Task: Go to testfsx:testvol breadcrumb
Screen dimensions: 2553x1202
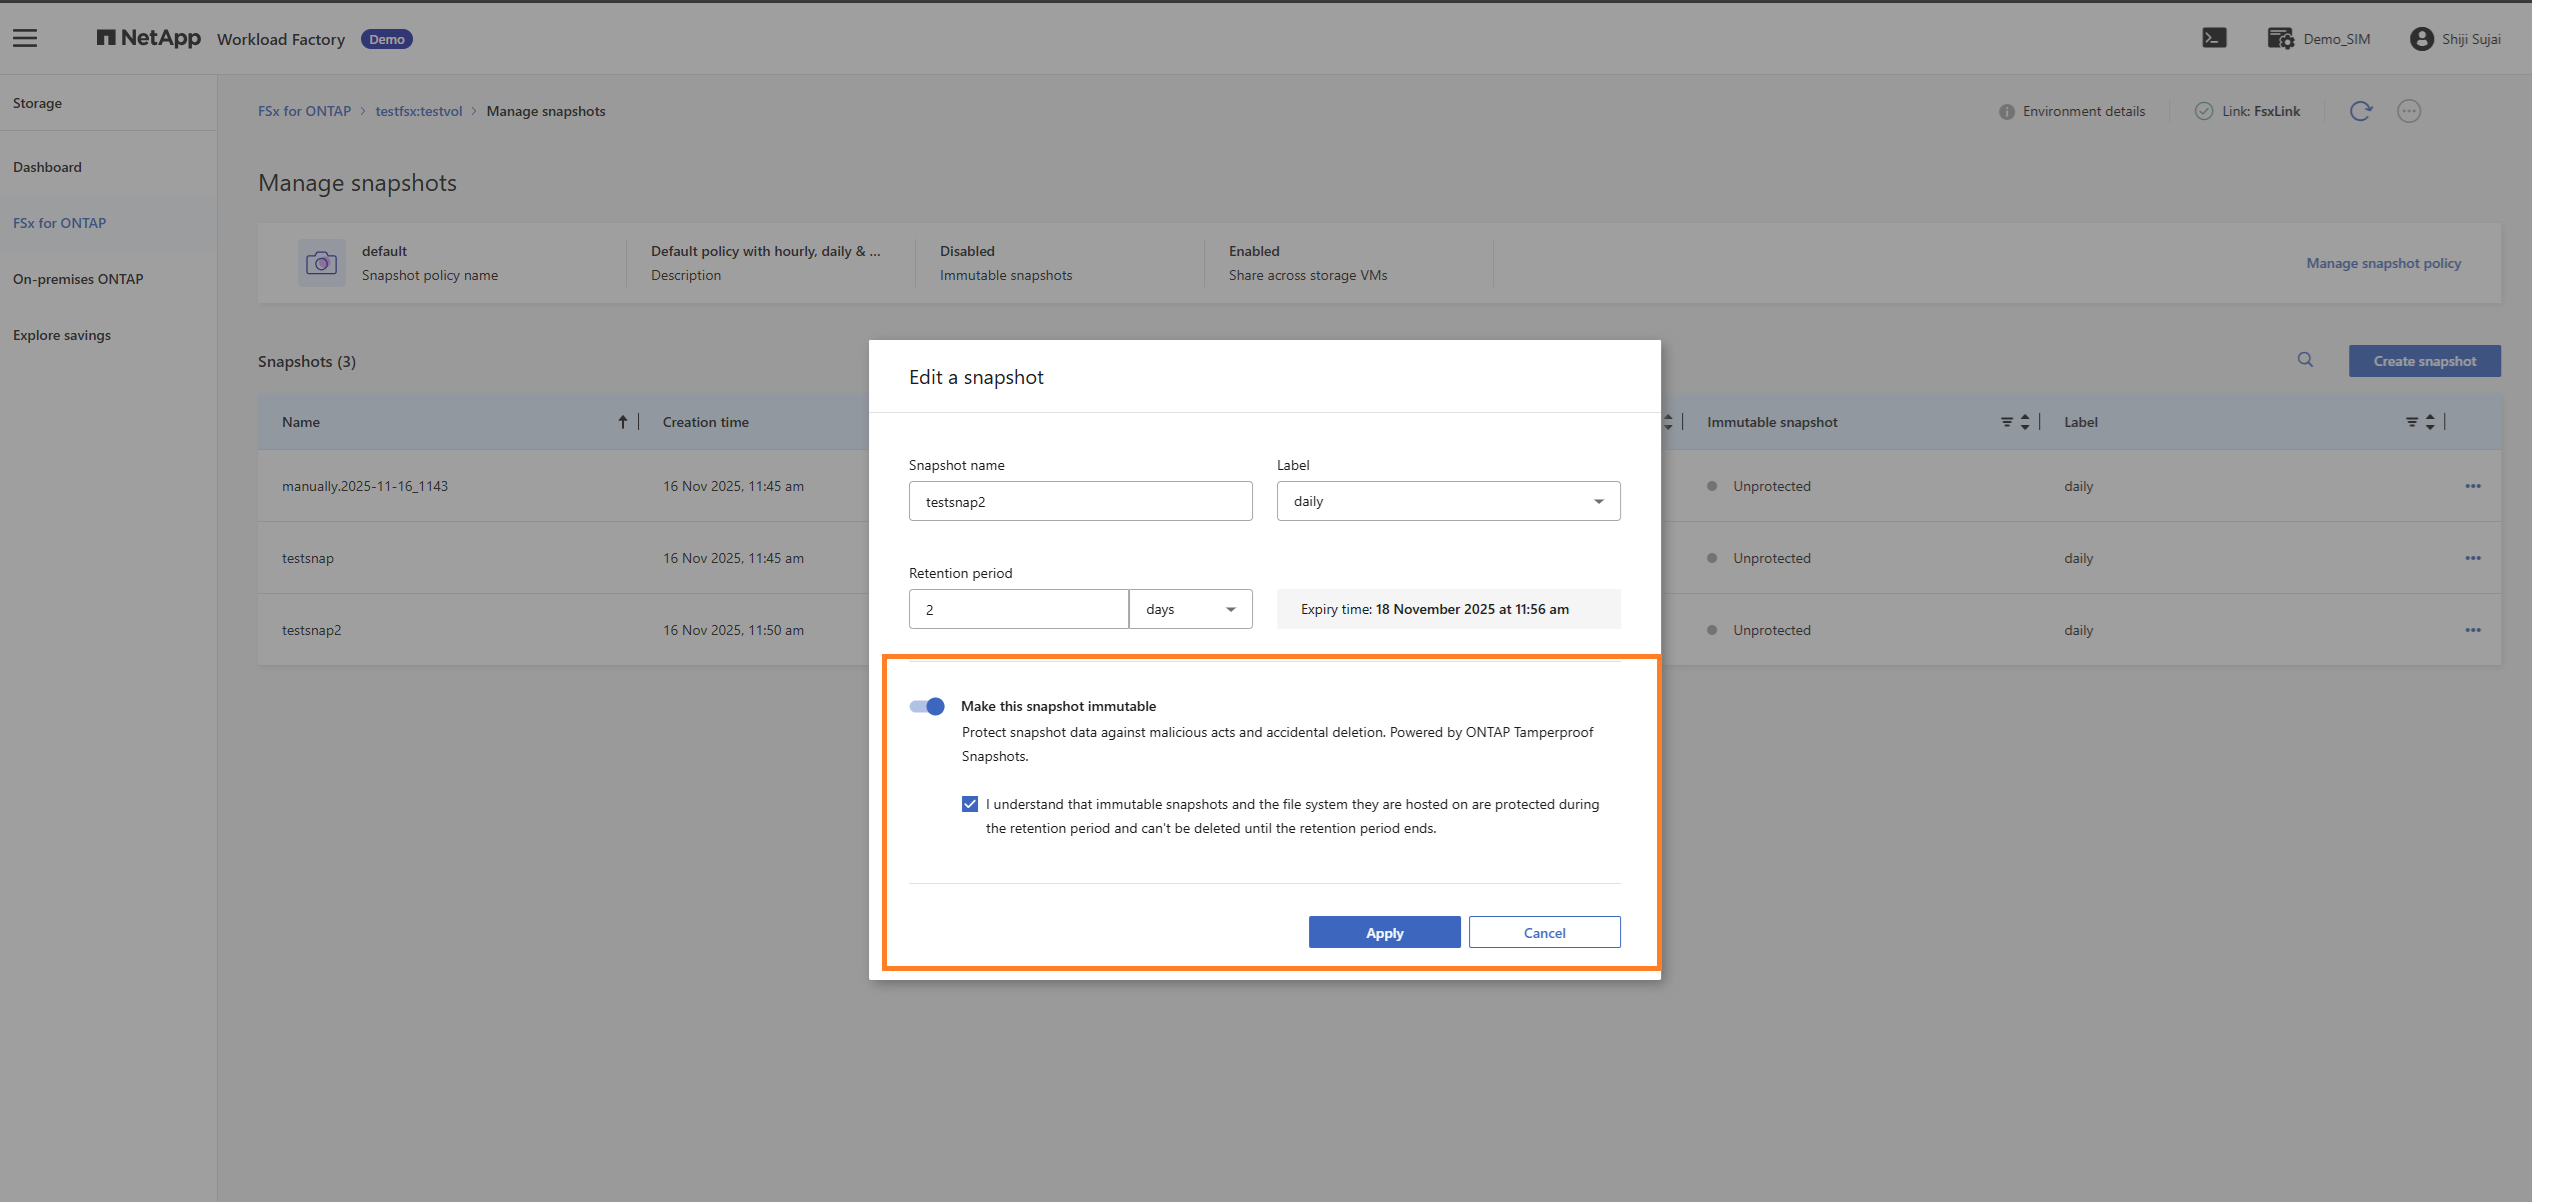Action: [x=418, y=111]
